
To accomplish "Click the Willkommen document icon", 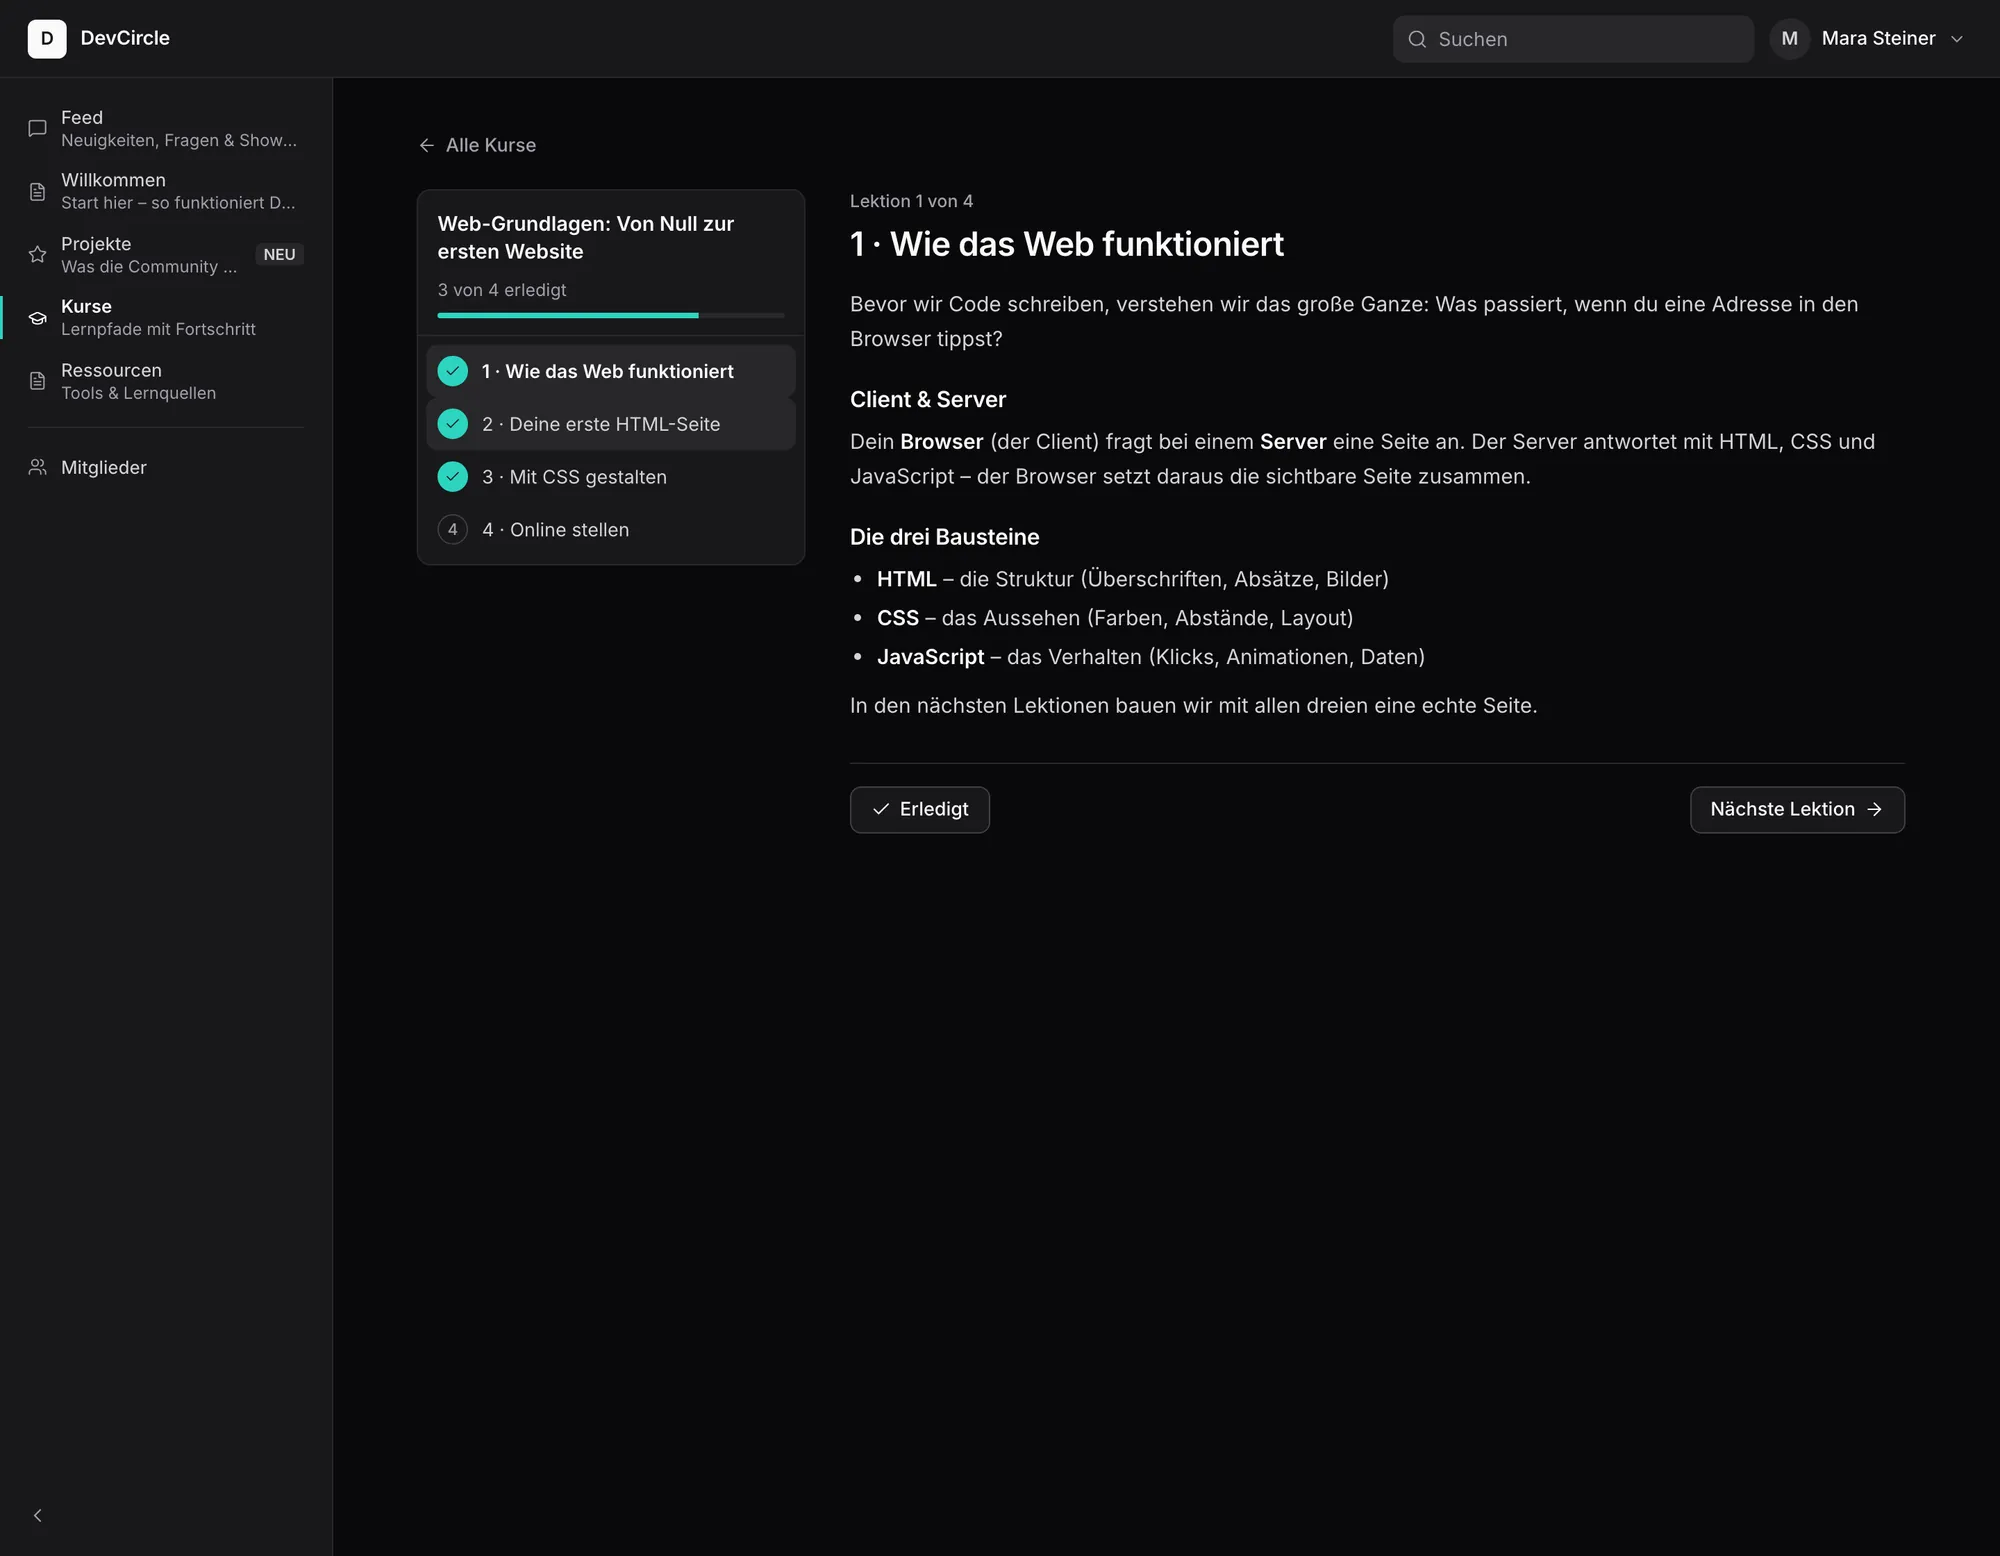I will pos(37,191).
